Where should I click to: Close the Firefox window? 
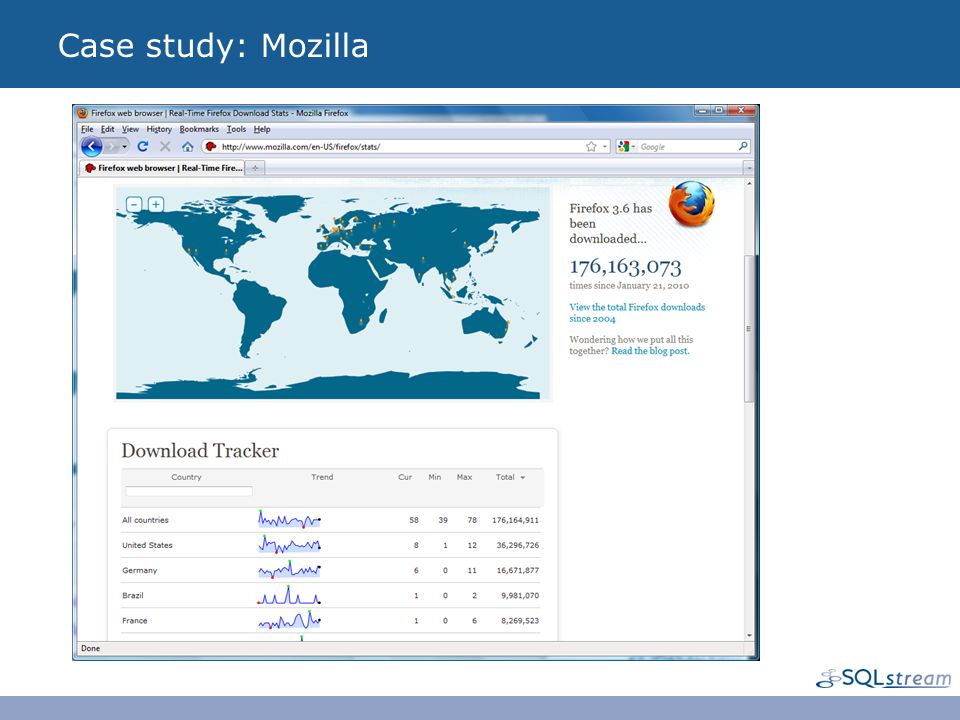point(741,110)
